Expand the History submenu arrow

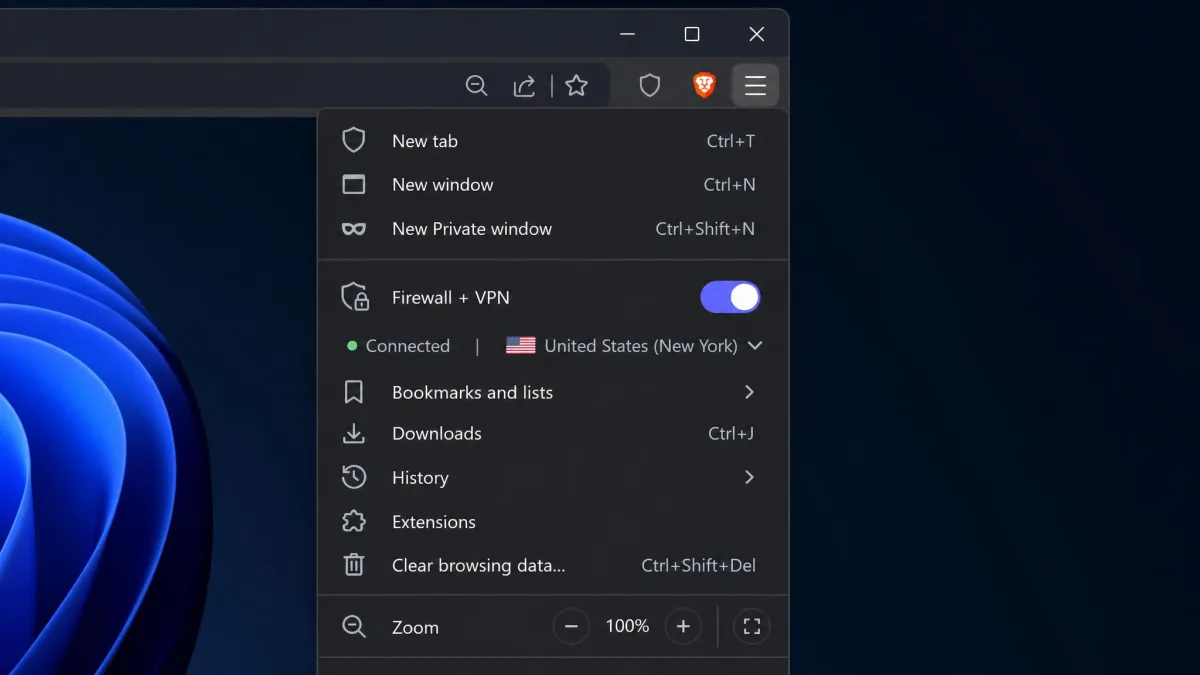click(x=749, y=477)
